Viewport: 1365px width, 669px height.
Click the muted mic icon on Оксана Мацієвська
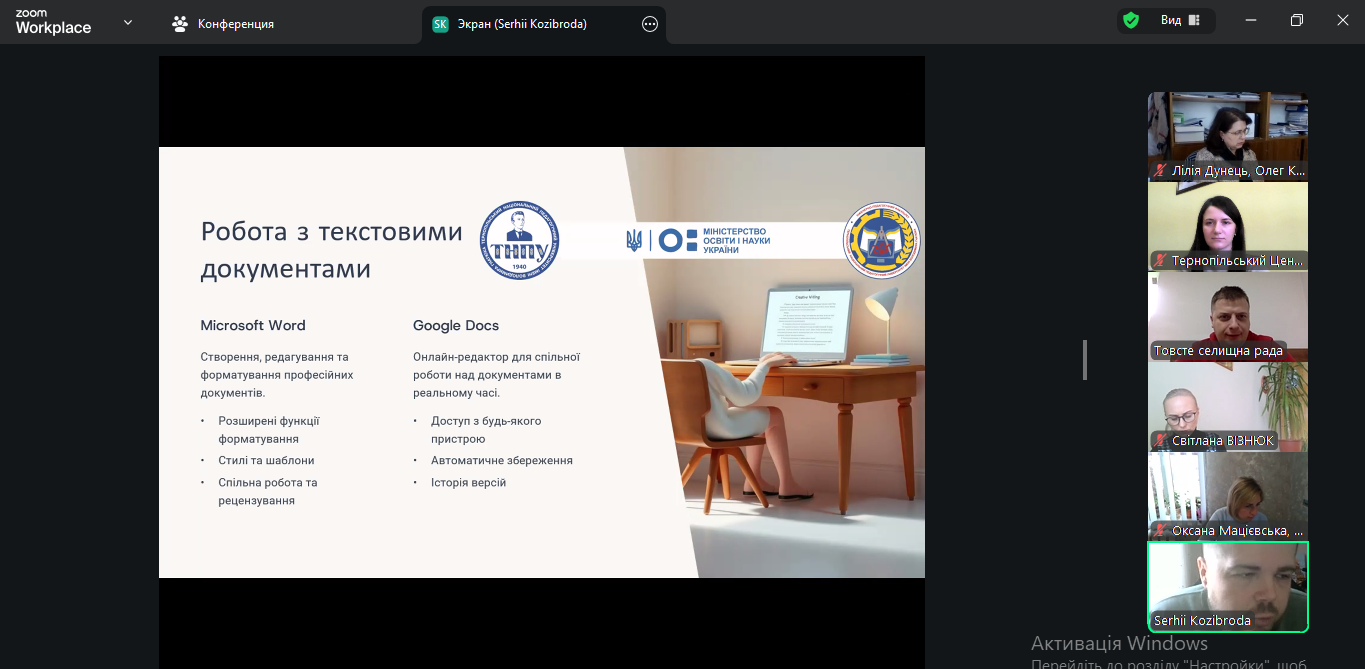(1161, 531)
